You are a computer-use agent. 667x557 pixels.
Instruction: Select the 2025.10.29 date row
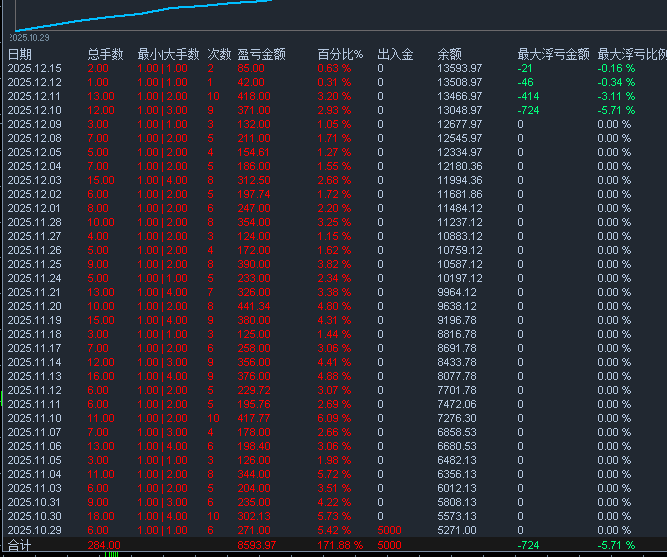[x=35, y=530]
